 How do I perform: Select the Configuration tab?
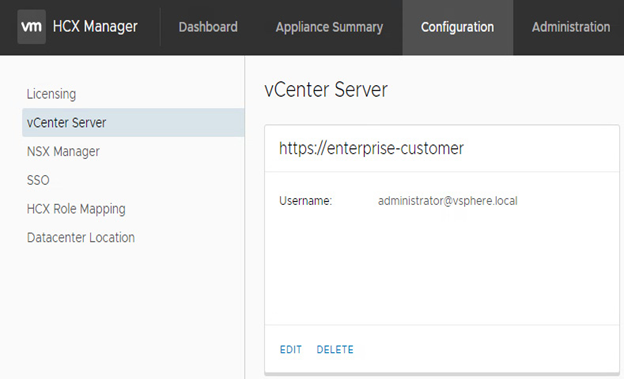coord(458,27)
